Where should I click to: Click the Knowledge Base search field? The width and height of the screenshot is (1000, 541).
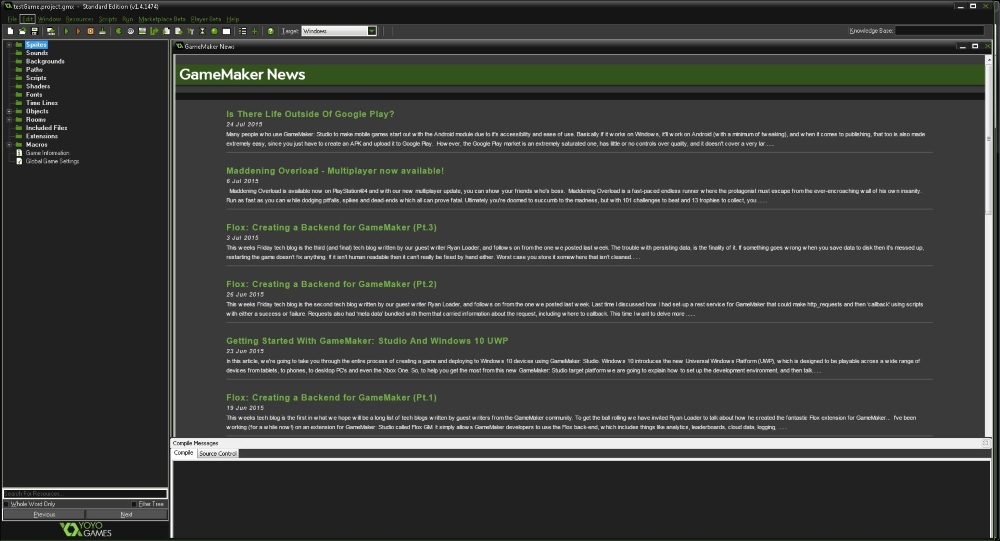[939, 31]
